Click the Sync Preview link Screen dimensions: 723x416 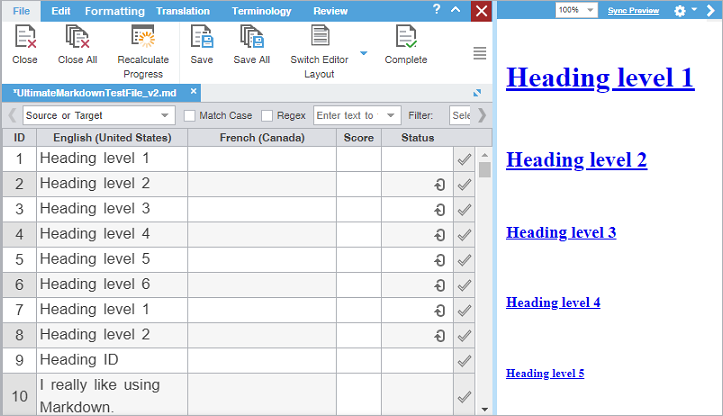[633, 10]
